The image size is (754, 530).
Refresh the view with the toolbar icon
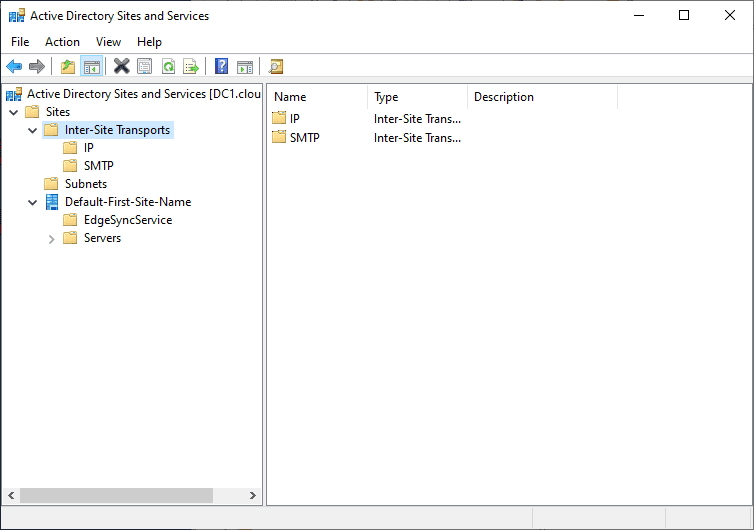click(168, 66)
